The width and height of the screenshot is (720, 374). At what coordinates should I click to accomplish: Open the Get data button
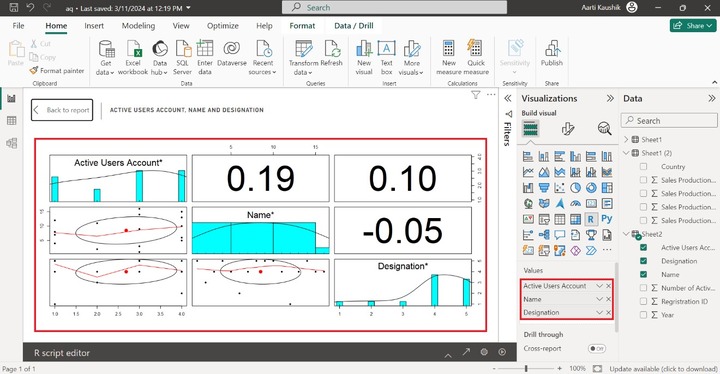[106, 57]
